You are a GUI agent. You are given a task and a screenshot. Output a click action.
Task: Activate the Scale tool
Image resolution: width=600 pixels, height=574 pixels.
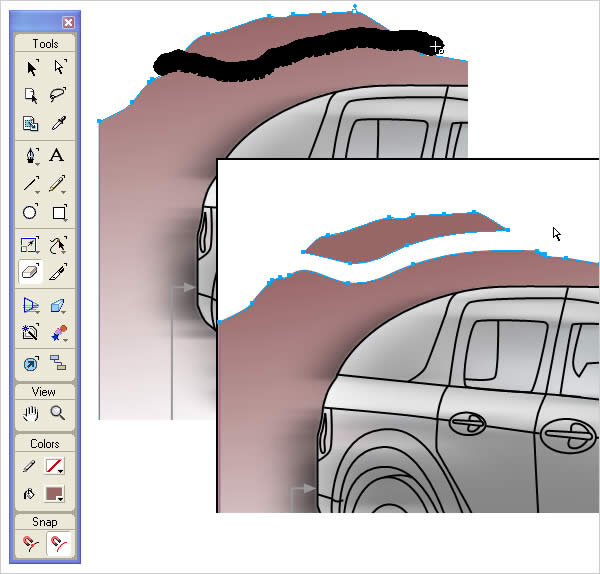pyautogui.click(x=29, y=245)
